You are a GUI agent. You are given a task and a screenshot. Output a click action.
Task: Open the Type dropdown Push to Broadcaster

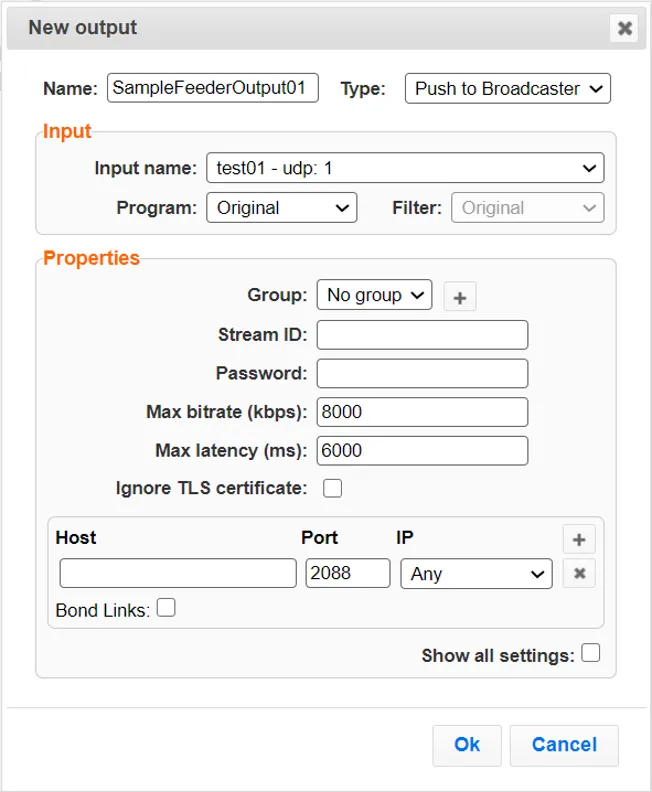click(507, 89)
